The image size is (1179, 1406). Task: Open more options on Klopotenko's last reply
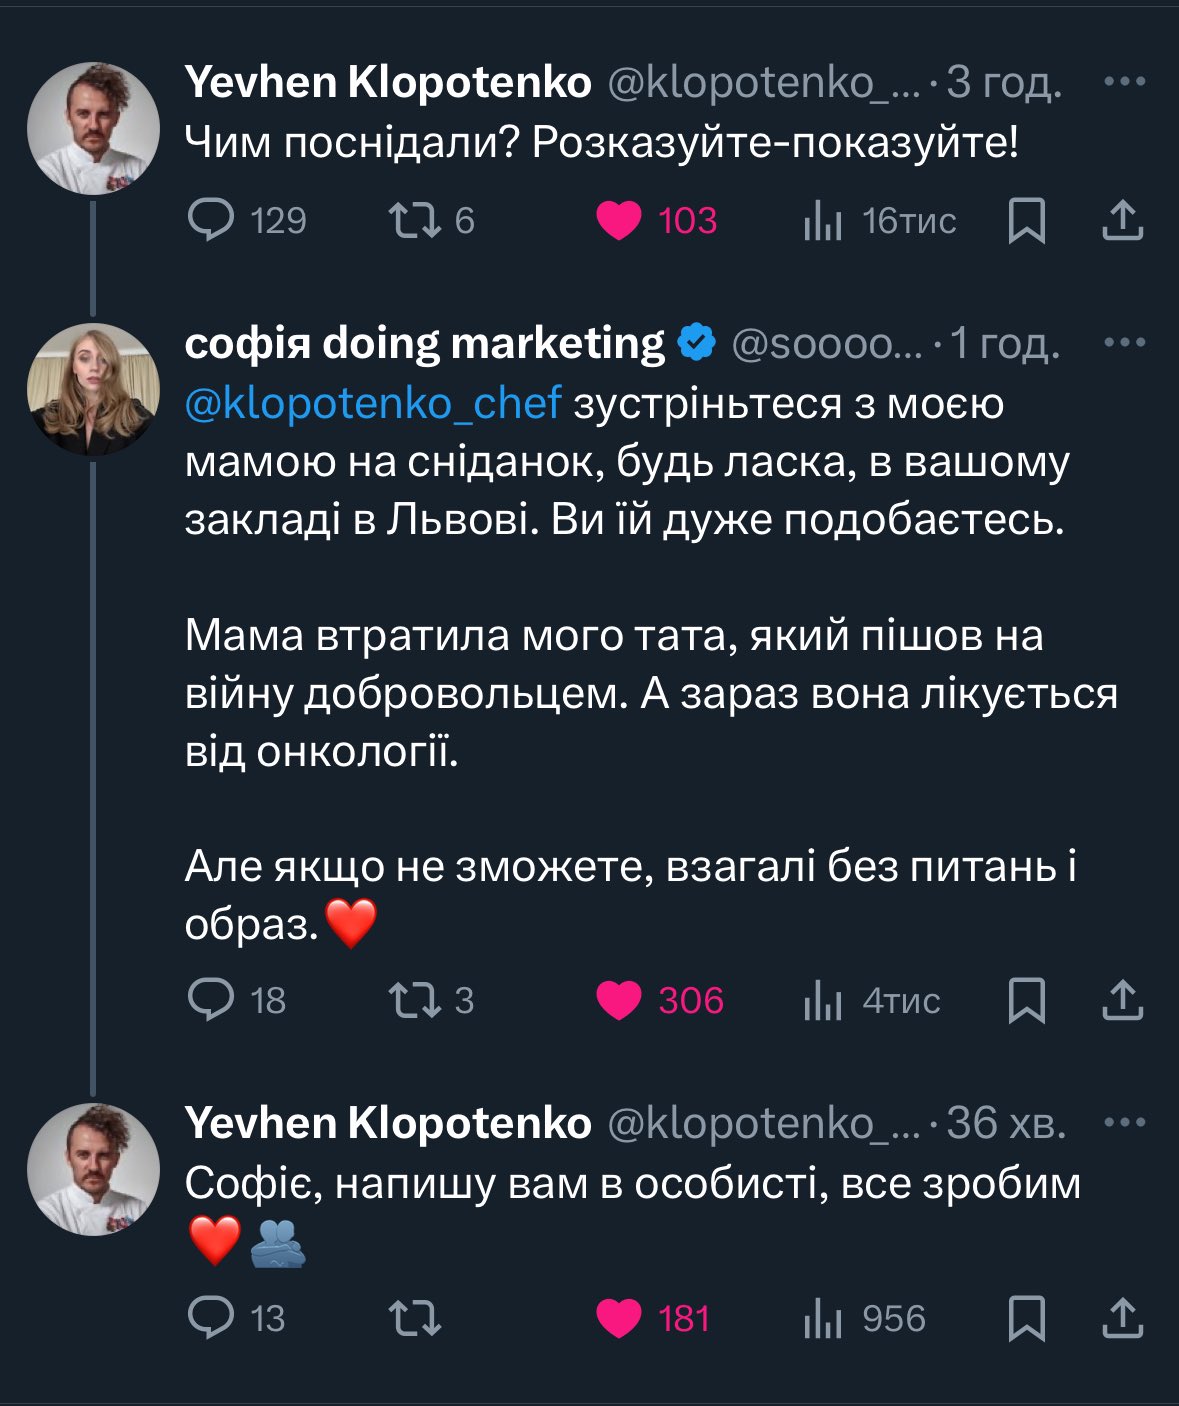tap(1124, 1123)
